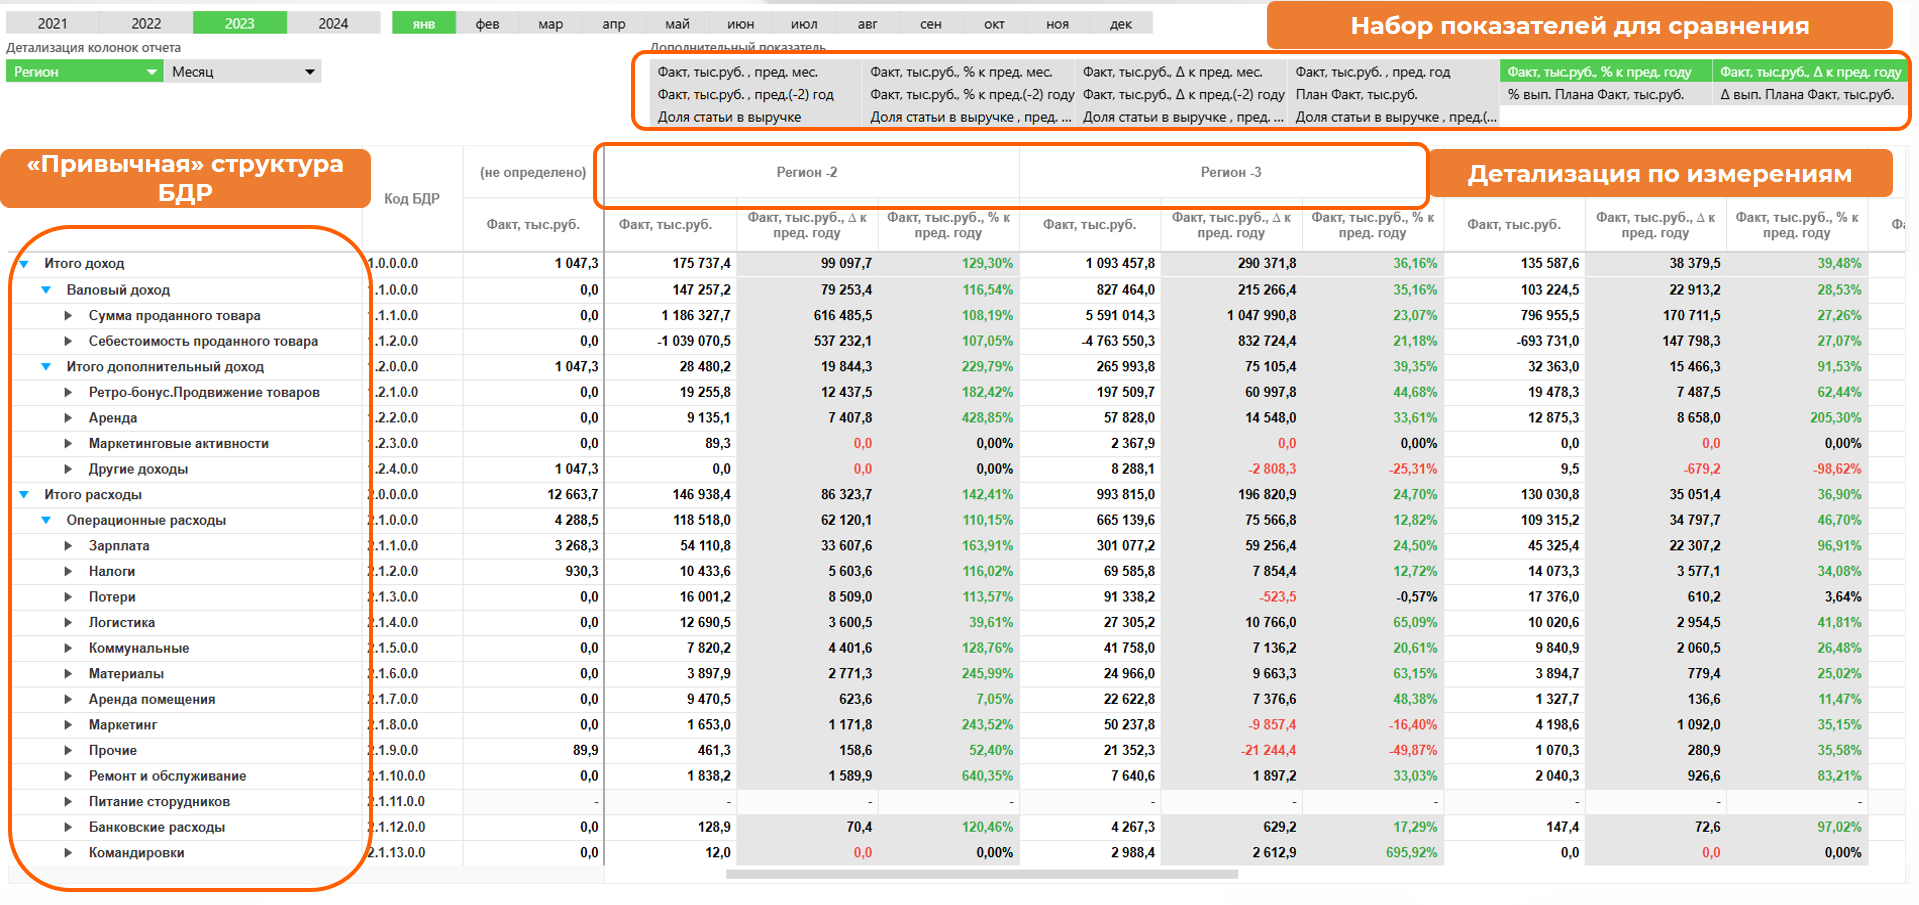Expand the Налоги row
Screen dimensions: 1919x905
pos(68,571)
